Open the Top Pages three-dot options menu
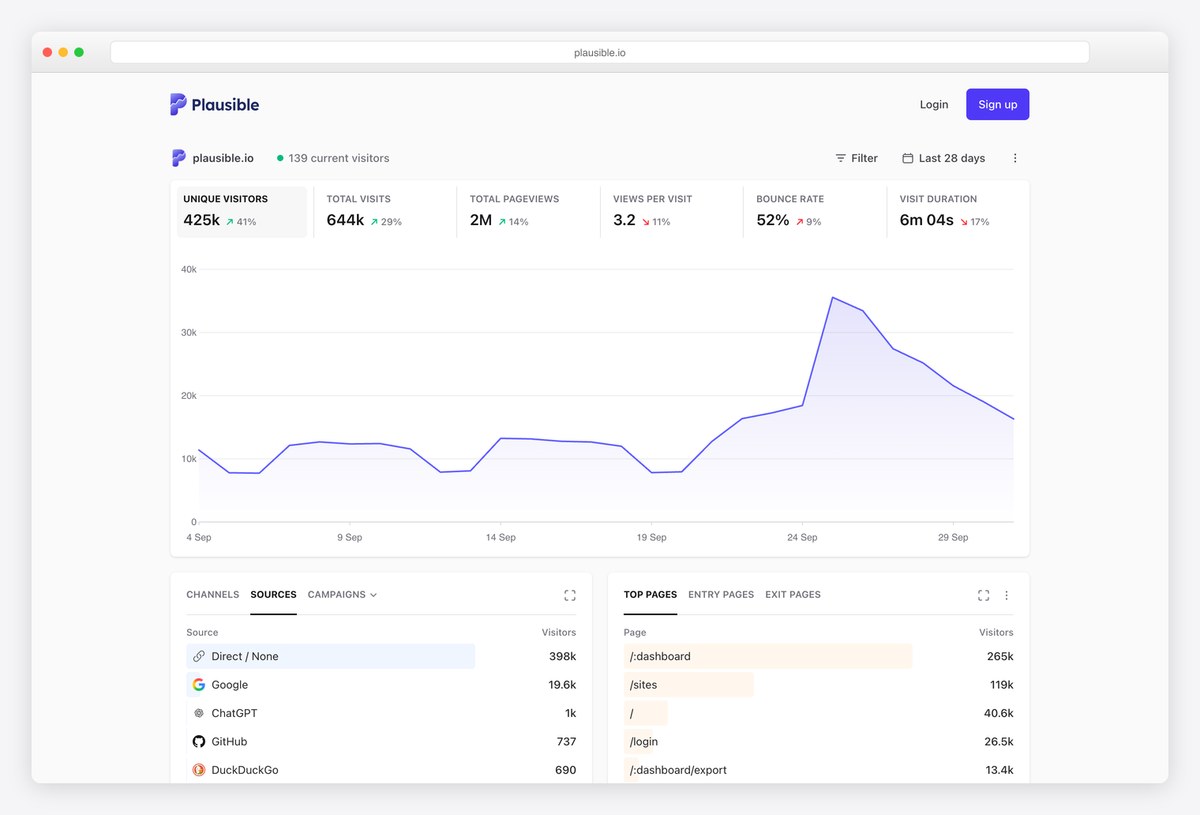Viewport: 1200px width, 815px height. tap(1007, 595)
